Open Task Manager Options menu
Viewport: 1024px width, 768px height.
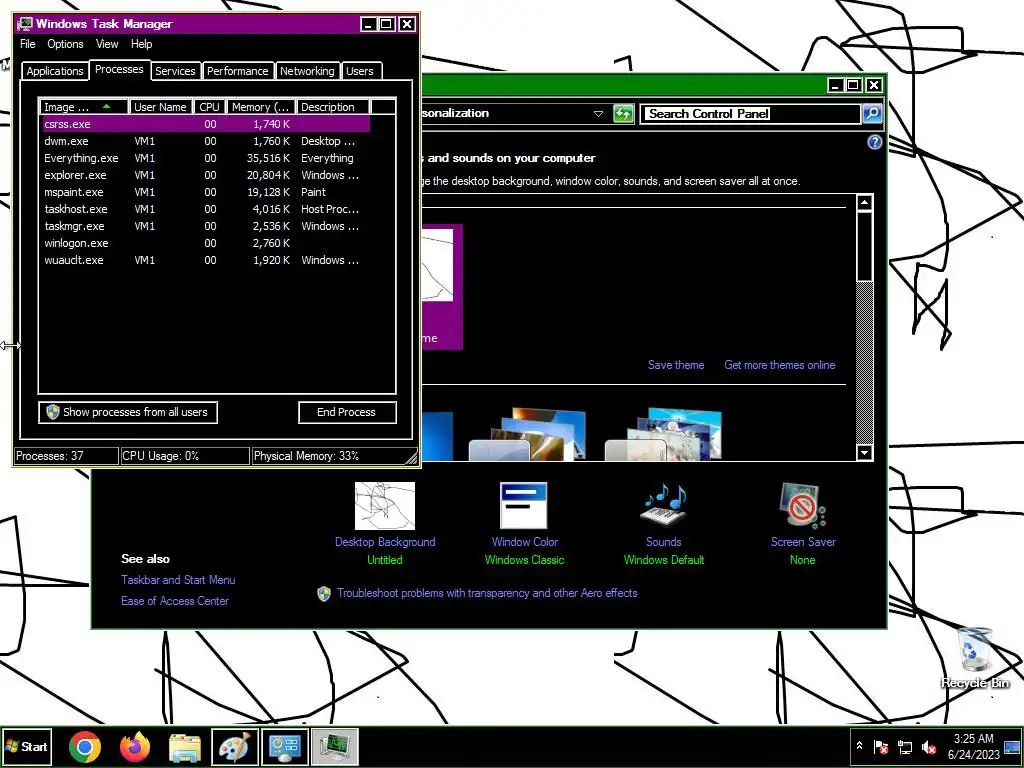(x=65, y=44)
